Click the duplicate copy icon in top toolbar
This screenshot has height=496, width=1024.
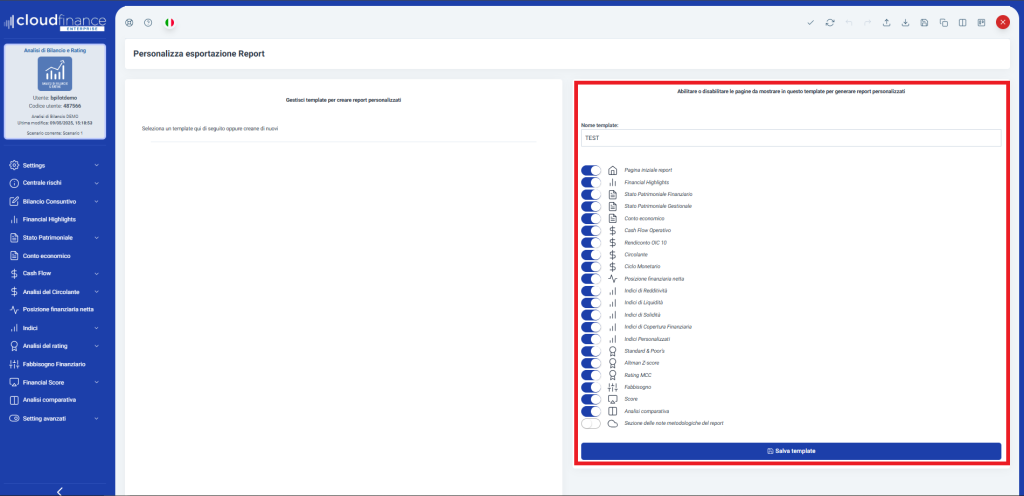point(944,22)
